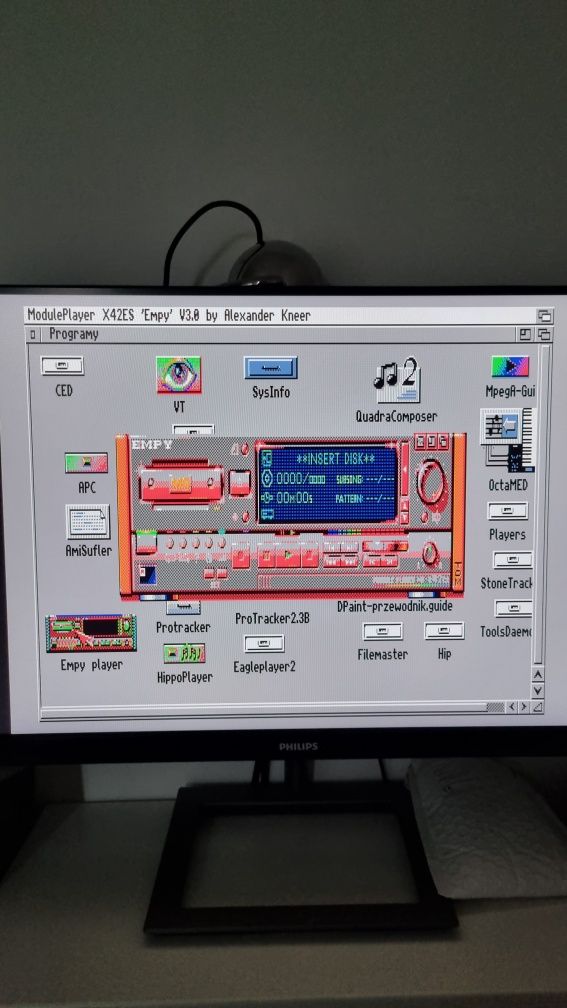Click the scroll right arrow of Programy window

[x=524, y=707]
